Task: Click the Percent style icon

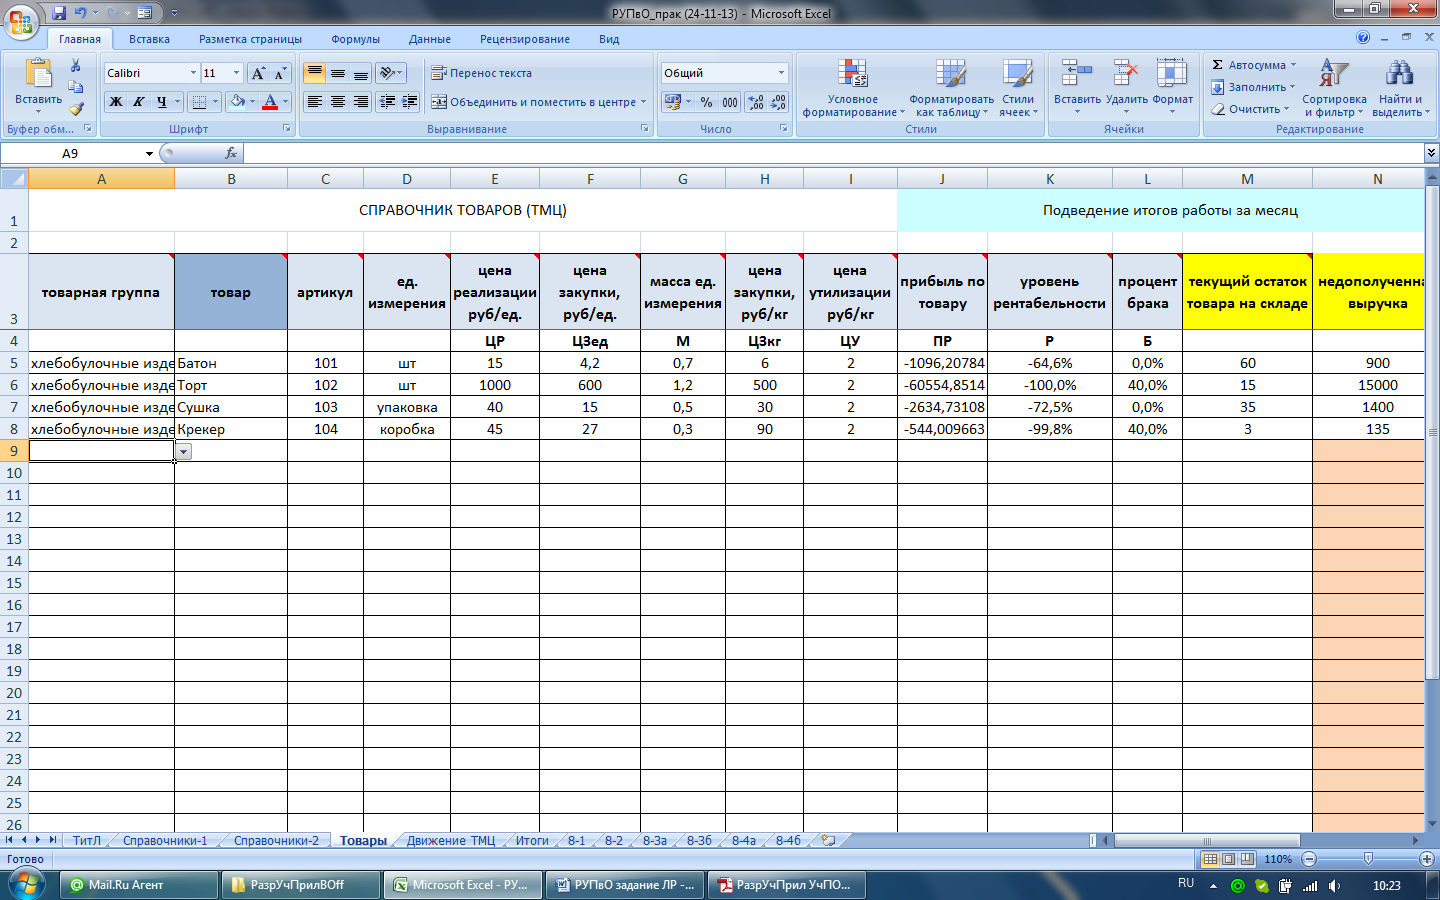Action: (x=706, y=102)
